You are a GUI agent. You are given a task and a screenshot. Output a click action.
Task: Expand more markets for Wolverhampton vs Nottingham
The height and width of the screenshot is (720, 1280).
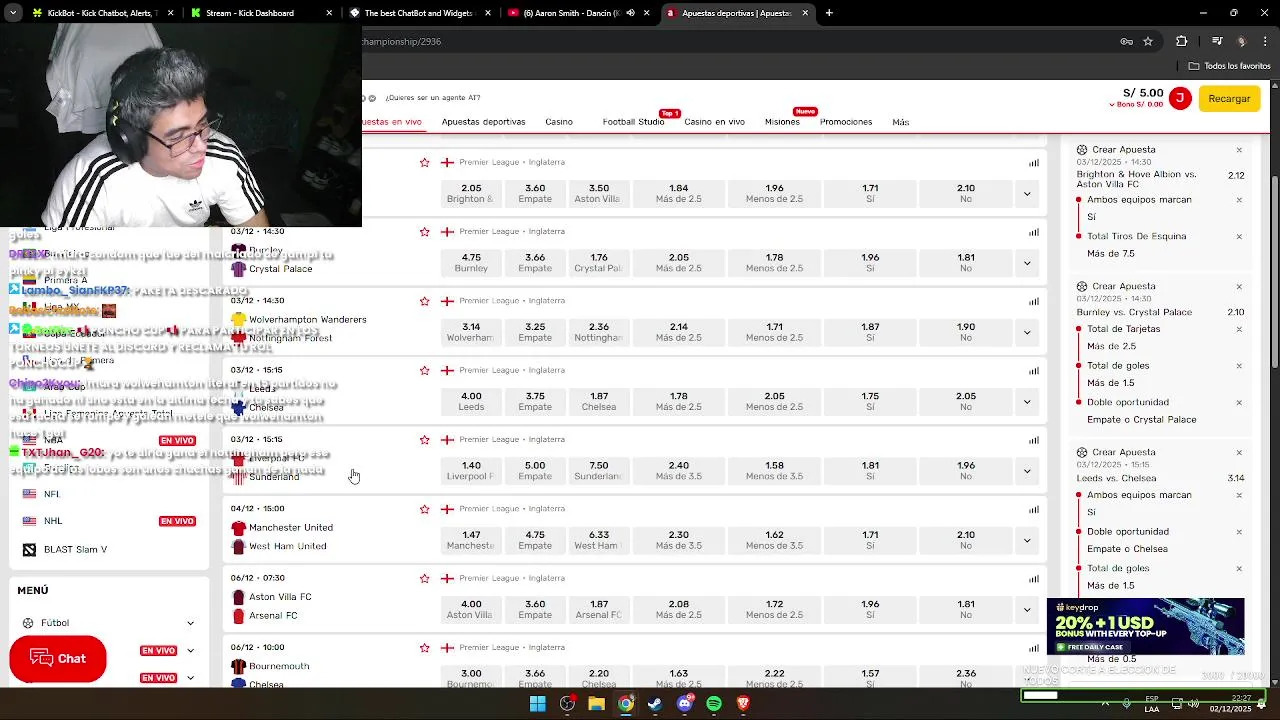coord(1027,332)
